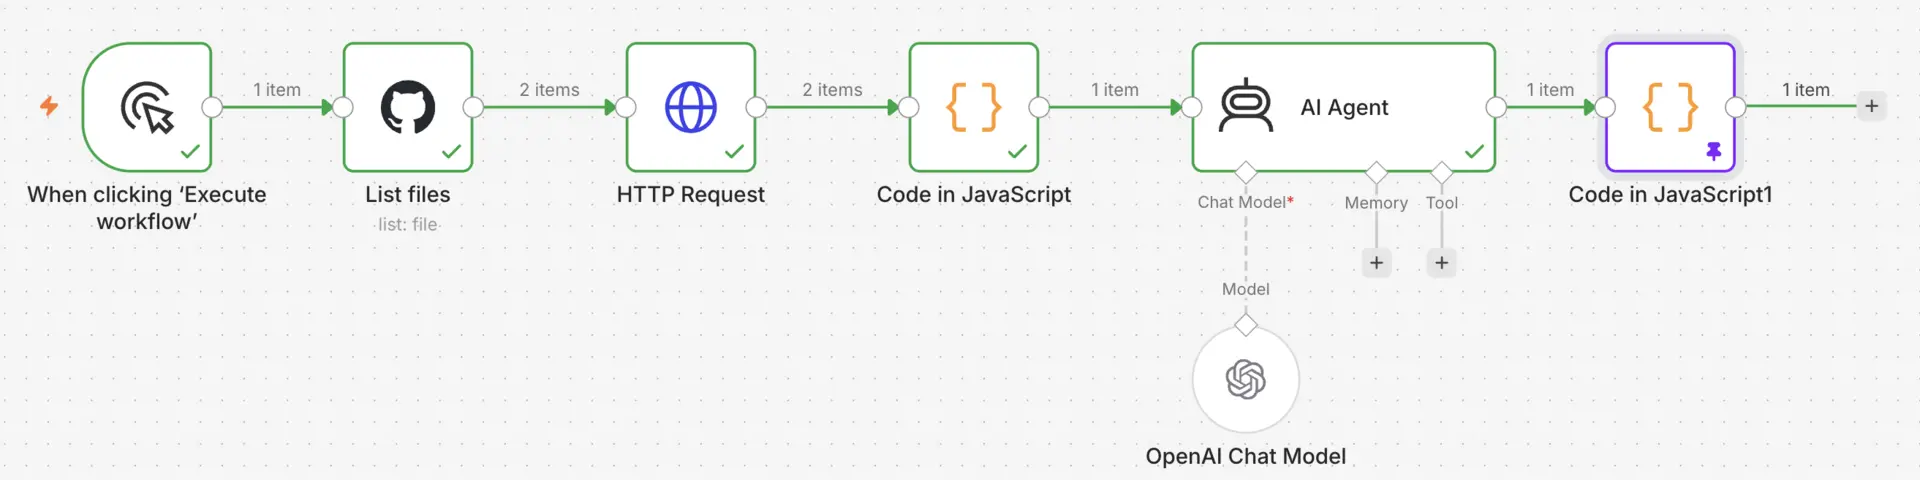
Task: Click the '1 item' label after Code in JavaScript1
Action: (x=1806, y=90)
